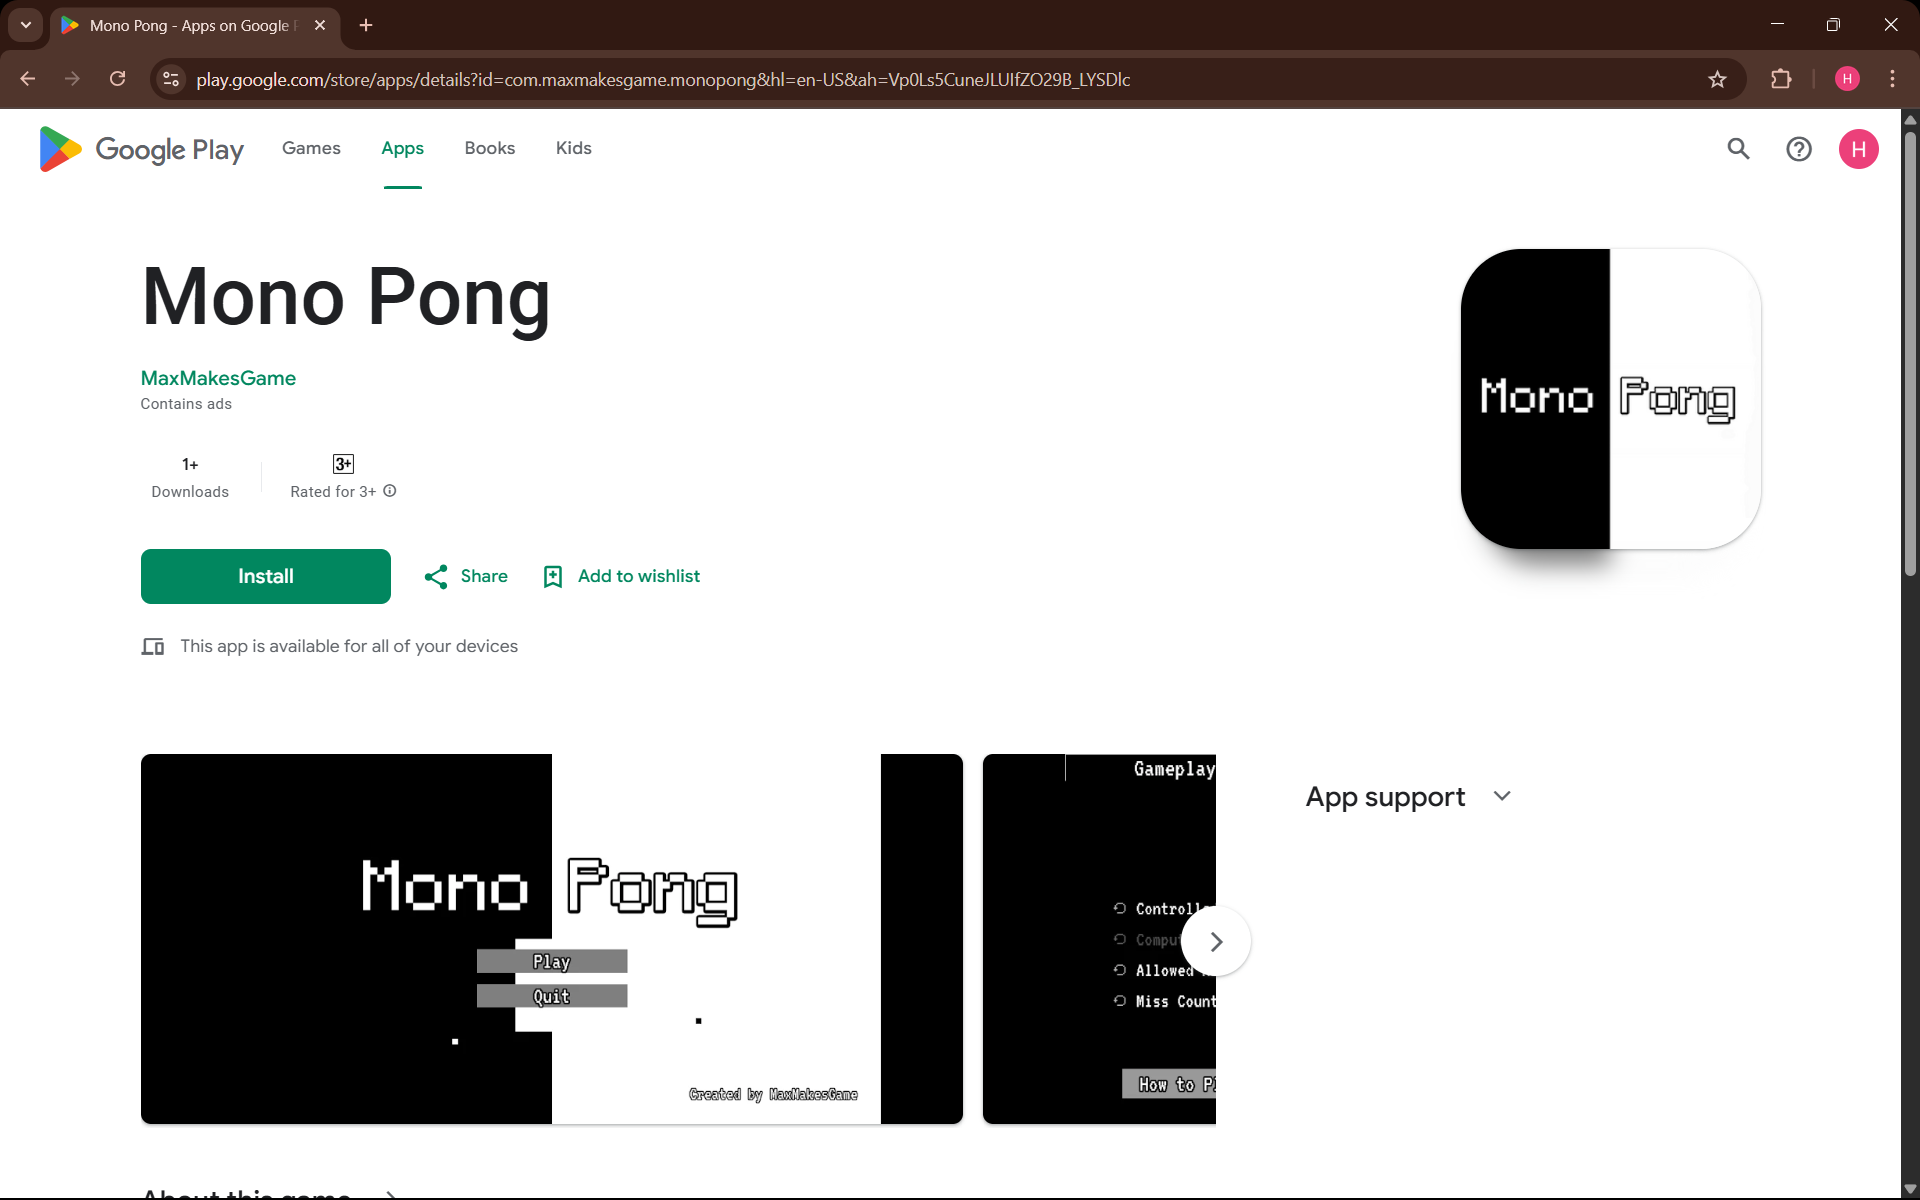Image resolution: width=1920 pixels, height=1200 pixels.
Task: Click the Rated for 3+ label
Action: (x=333, y=492)
